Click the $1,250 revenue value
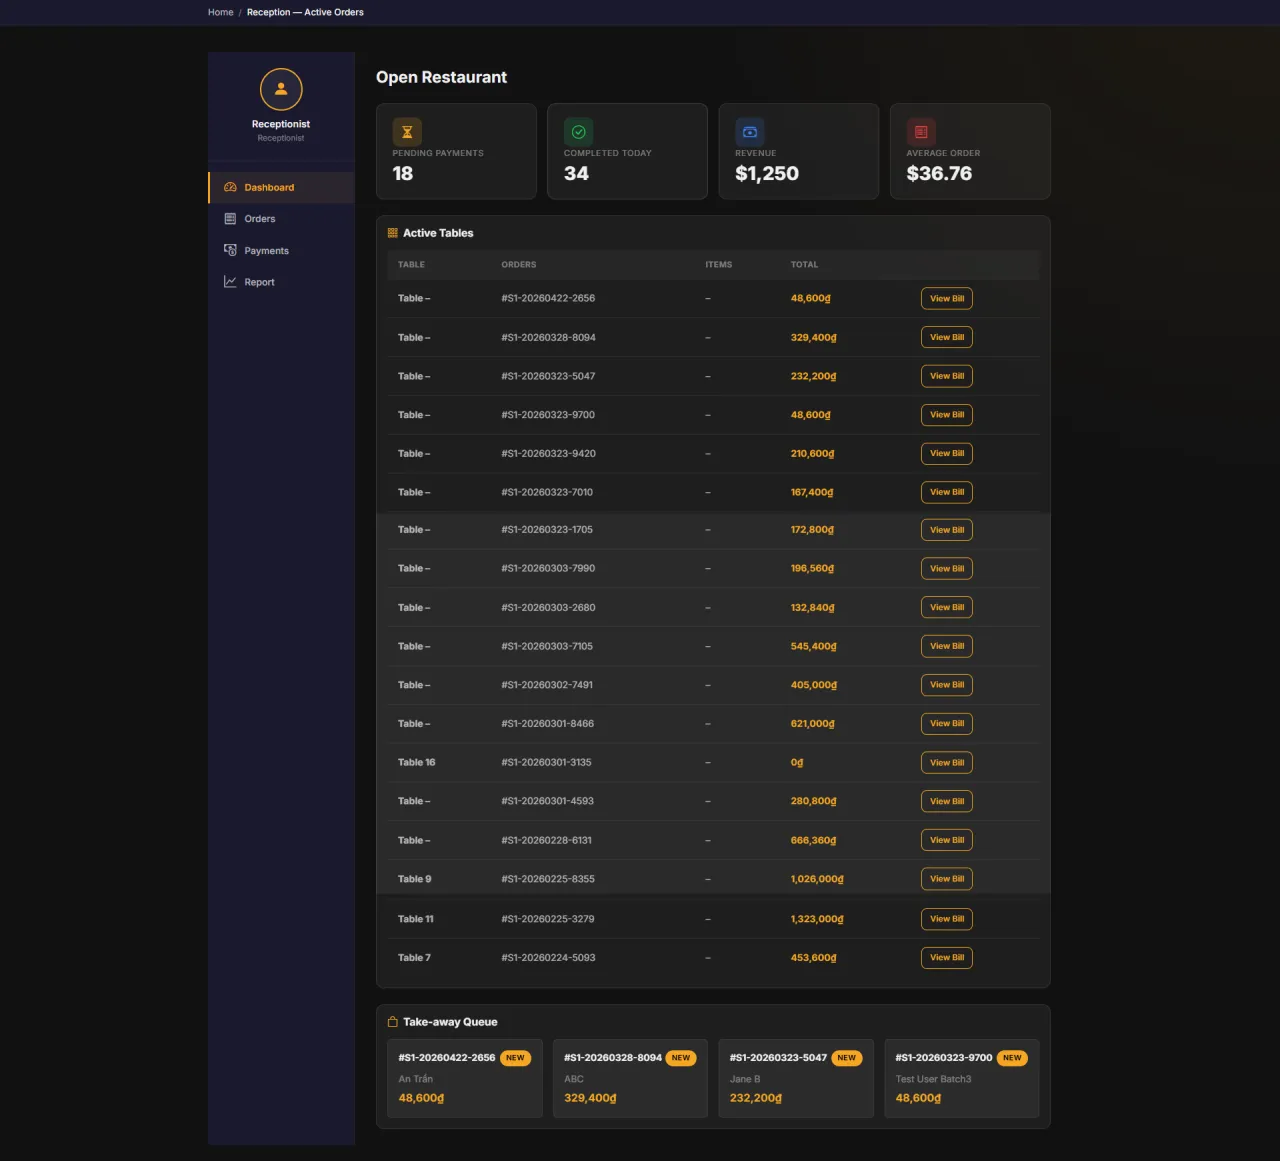Screen dimensions: 1280x1161 (767, 173)
